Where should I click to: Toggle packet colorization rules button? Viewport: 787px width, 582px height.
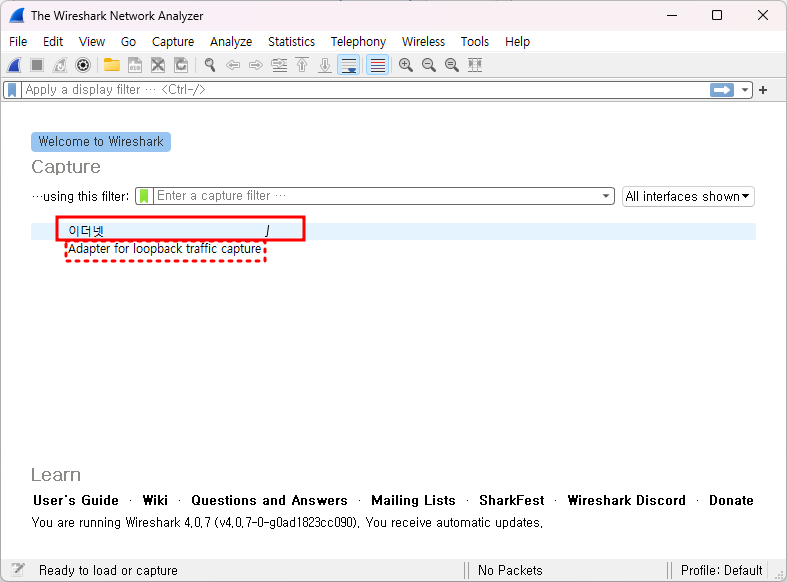click(x=377, y=65)
